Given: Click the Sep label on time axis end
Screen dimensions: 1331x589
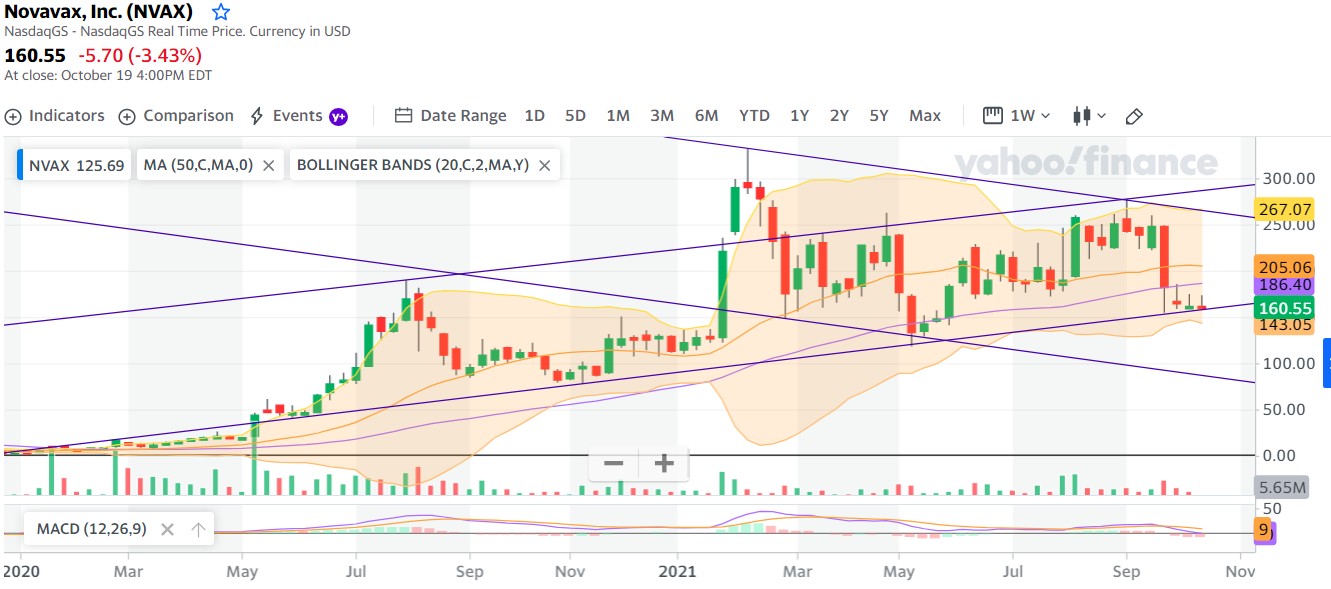Looking at the screenshot, I should (1127, 572).
